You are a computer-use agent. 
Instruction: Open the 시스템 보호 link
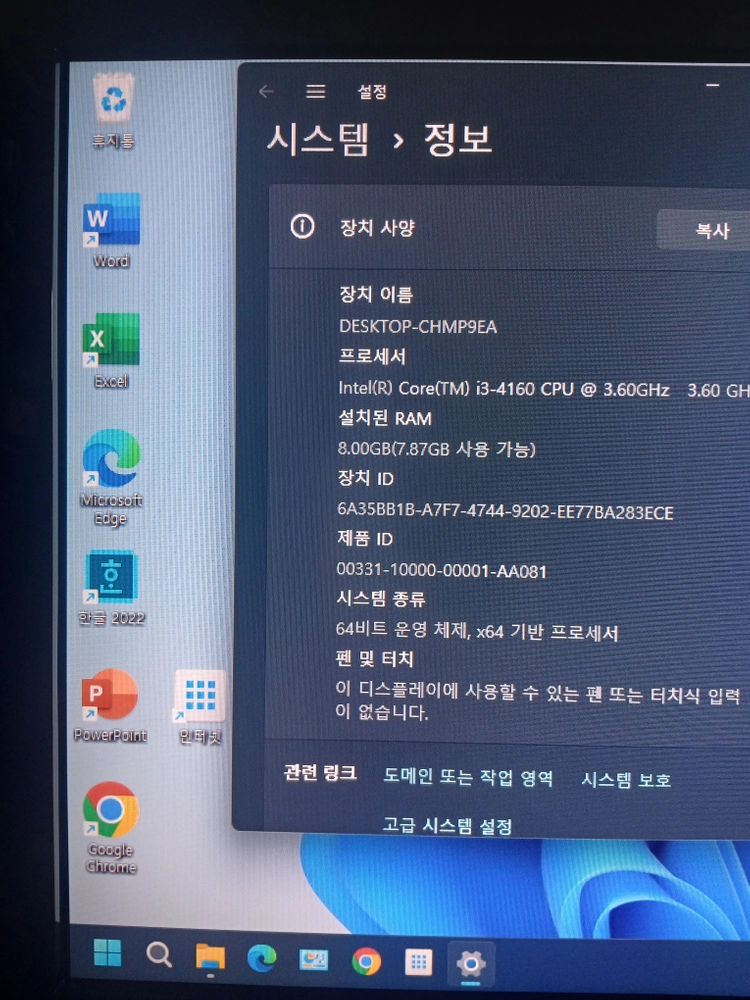click(x=626, y=779)
